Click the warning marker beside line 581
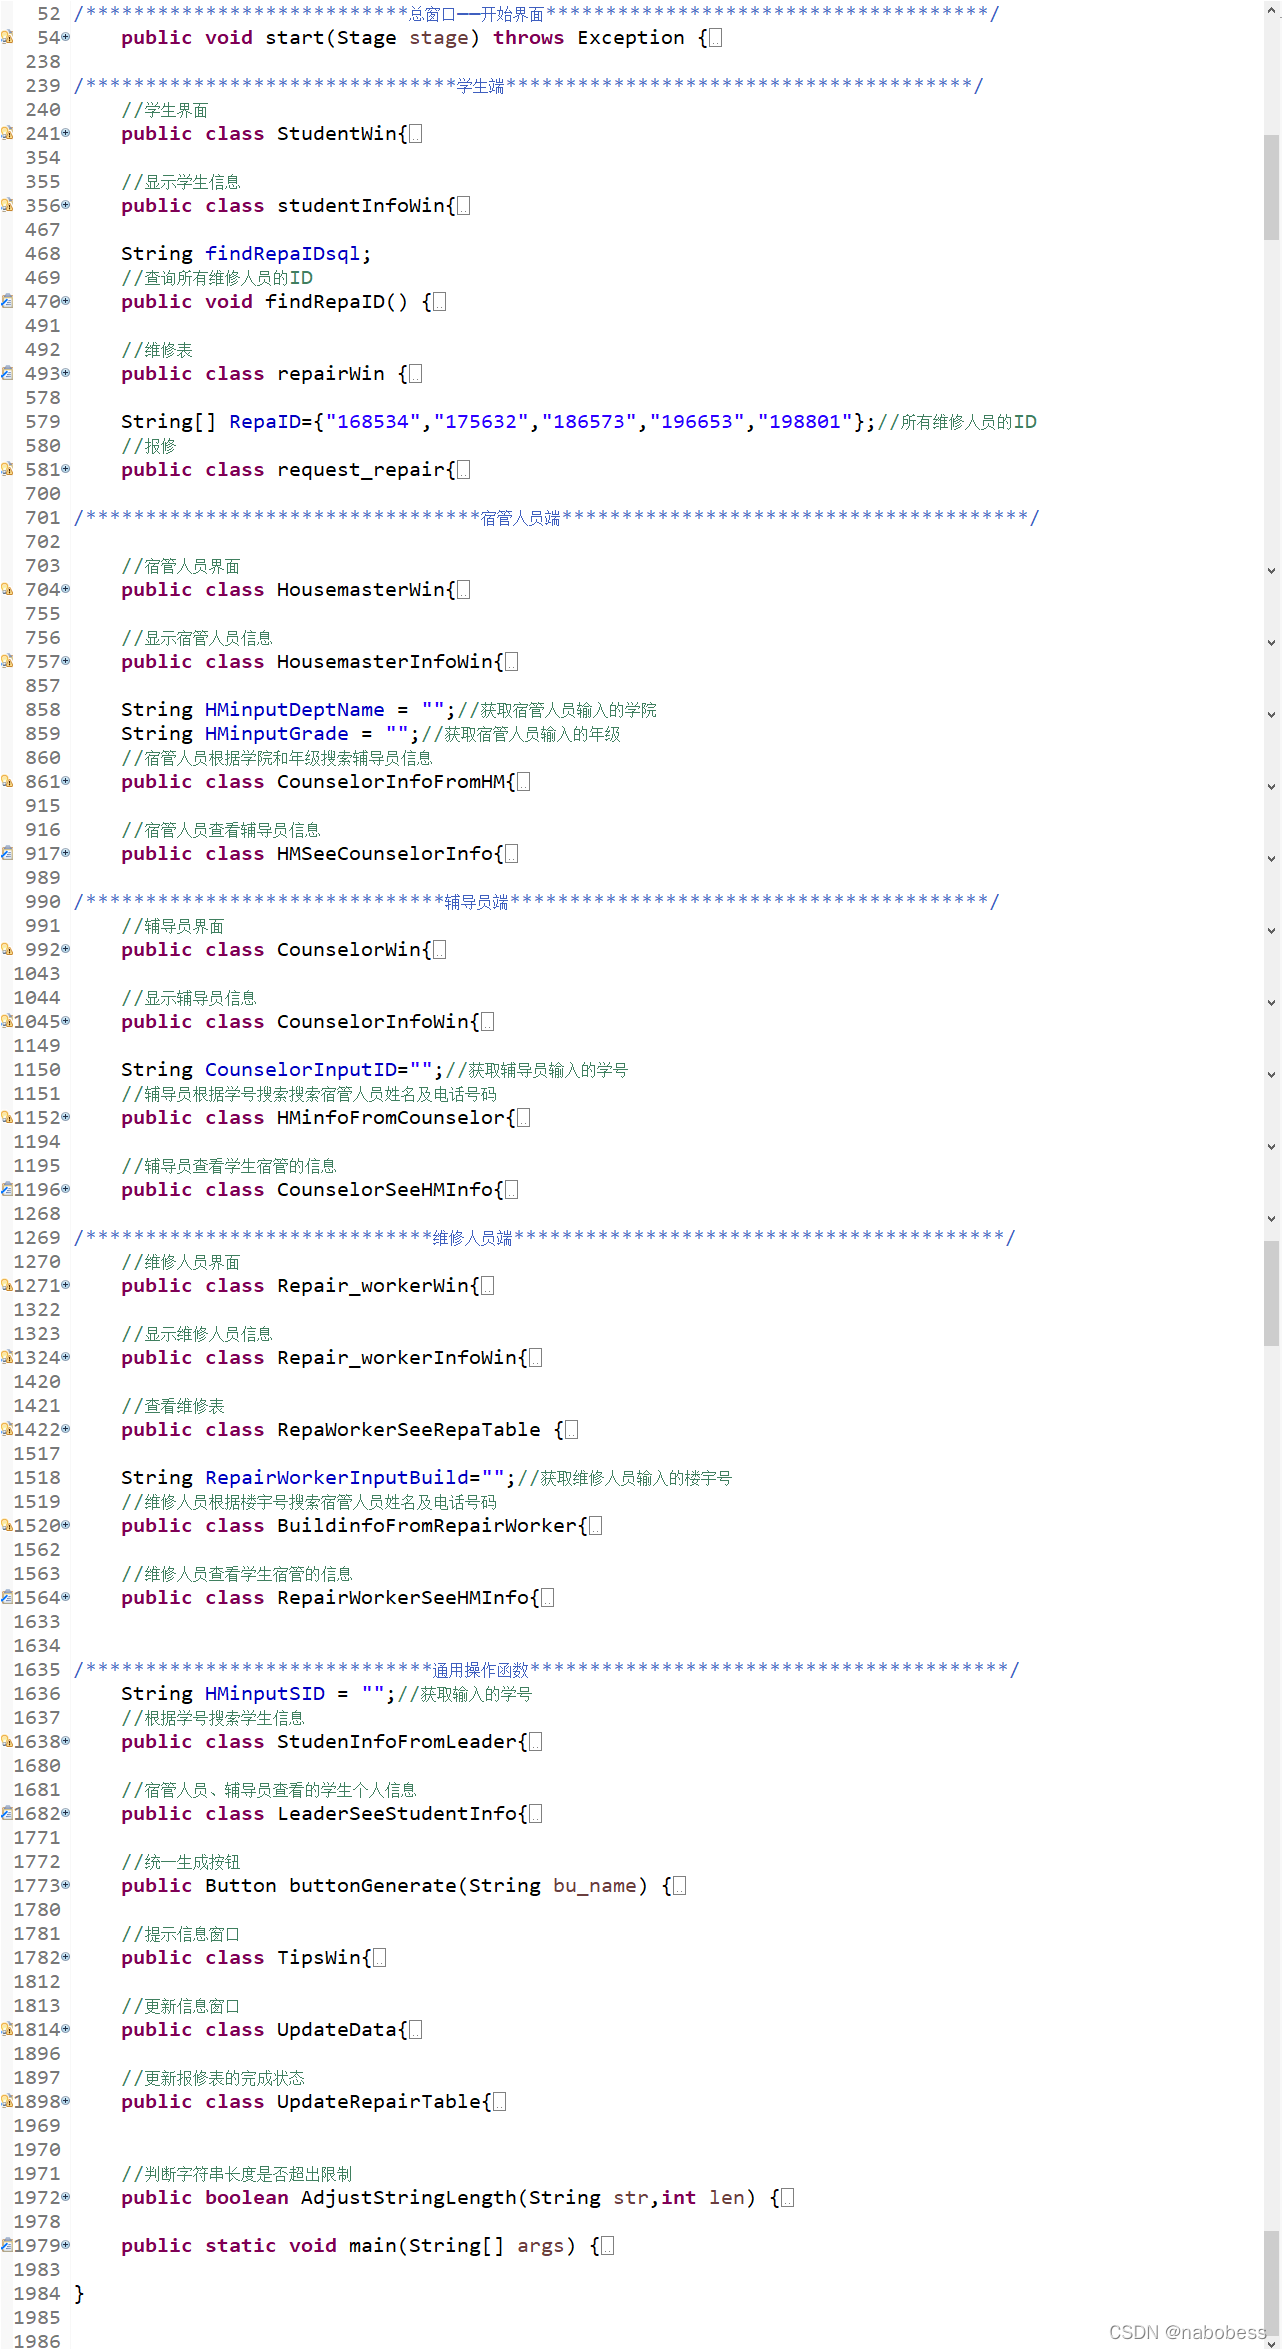 point(6,470)
